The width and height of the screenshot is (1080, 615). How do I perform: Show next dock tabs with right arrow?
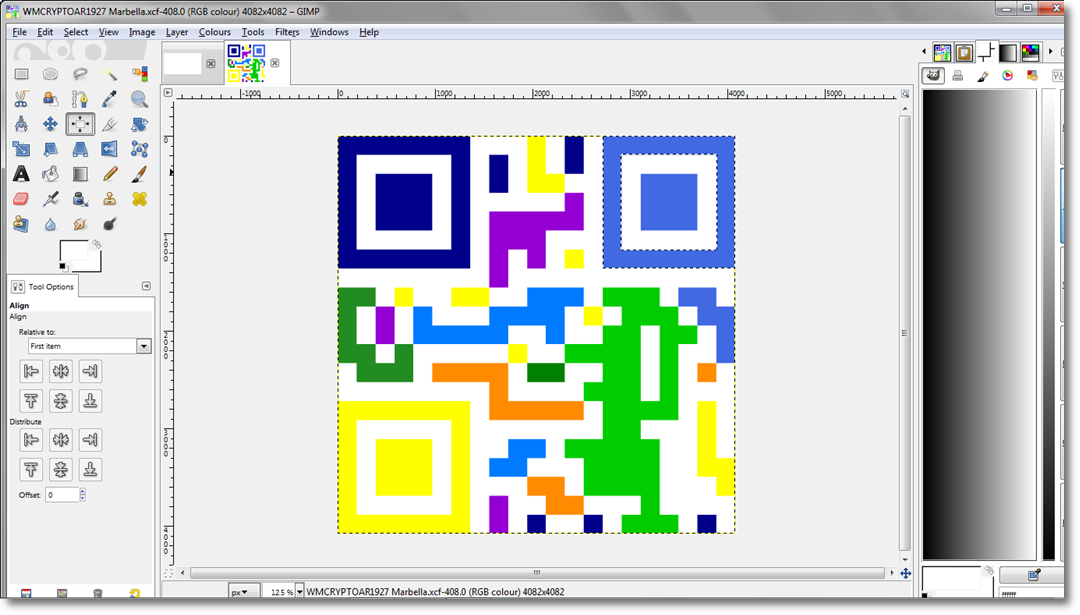[x=1050, y=52]
